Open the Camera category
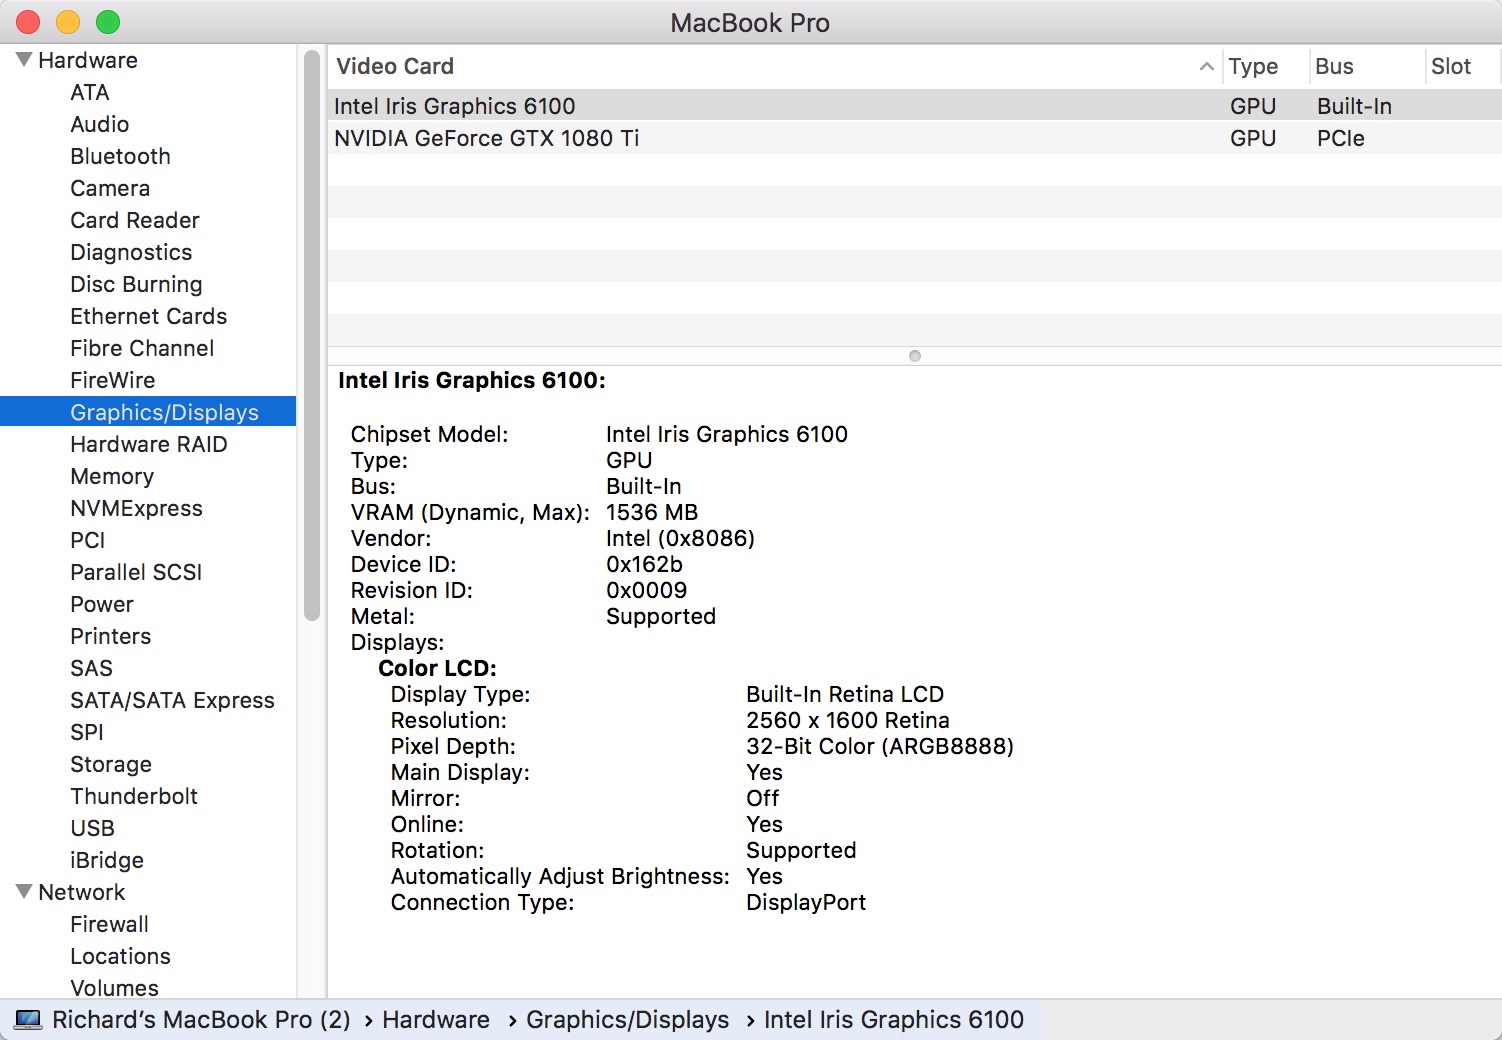1502x1040 pixels. [110, 188]
